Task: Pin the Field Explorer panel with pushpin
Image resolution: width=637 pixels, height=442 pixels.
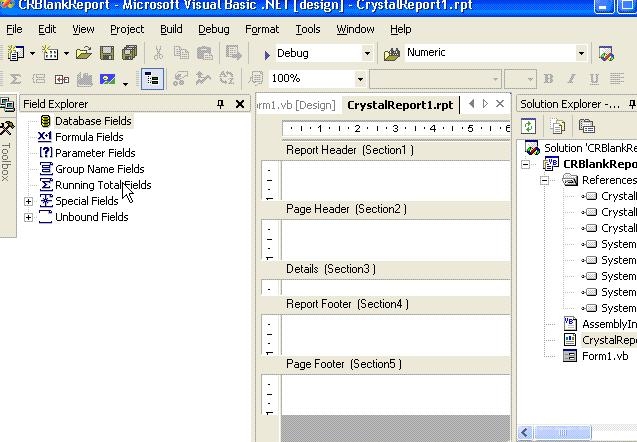Action: tap(220, 104)
